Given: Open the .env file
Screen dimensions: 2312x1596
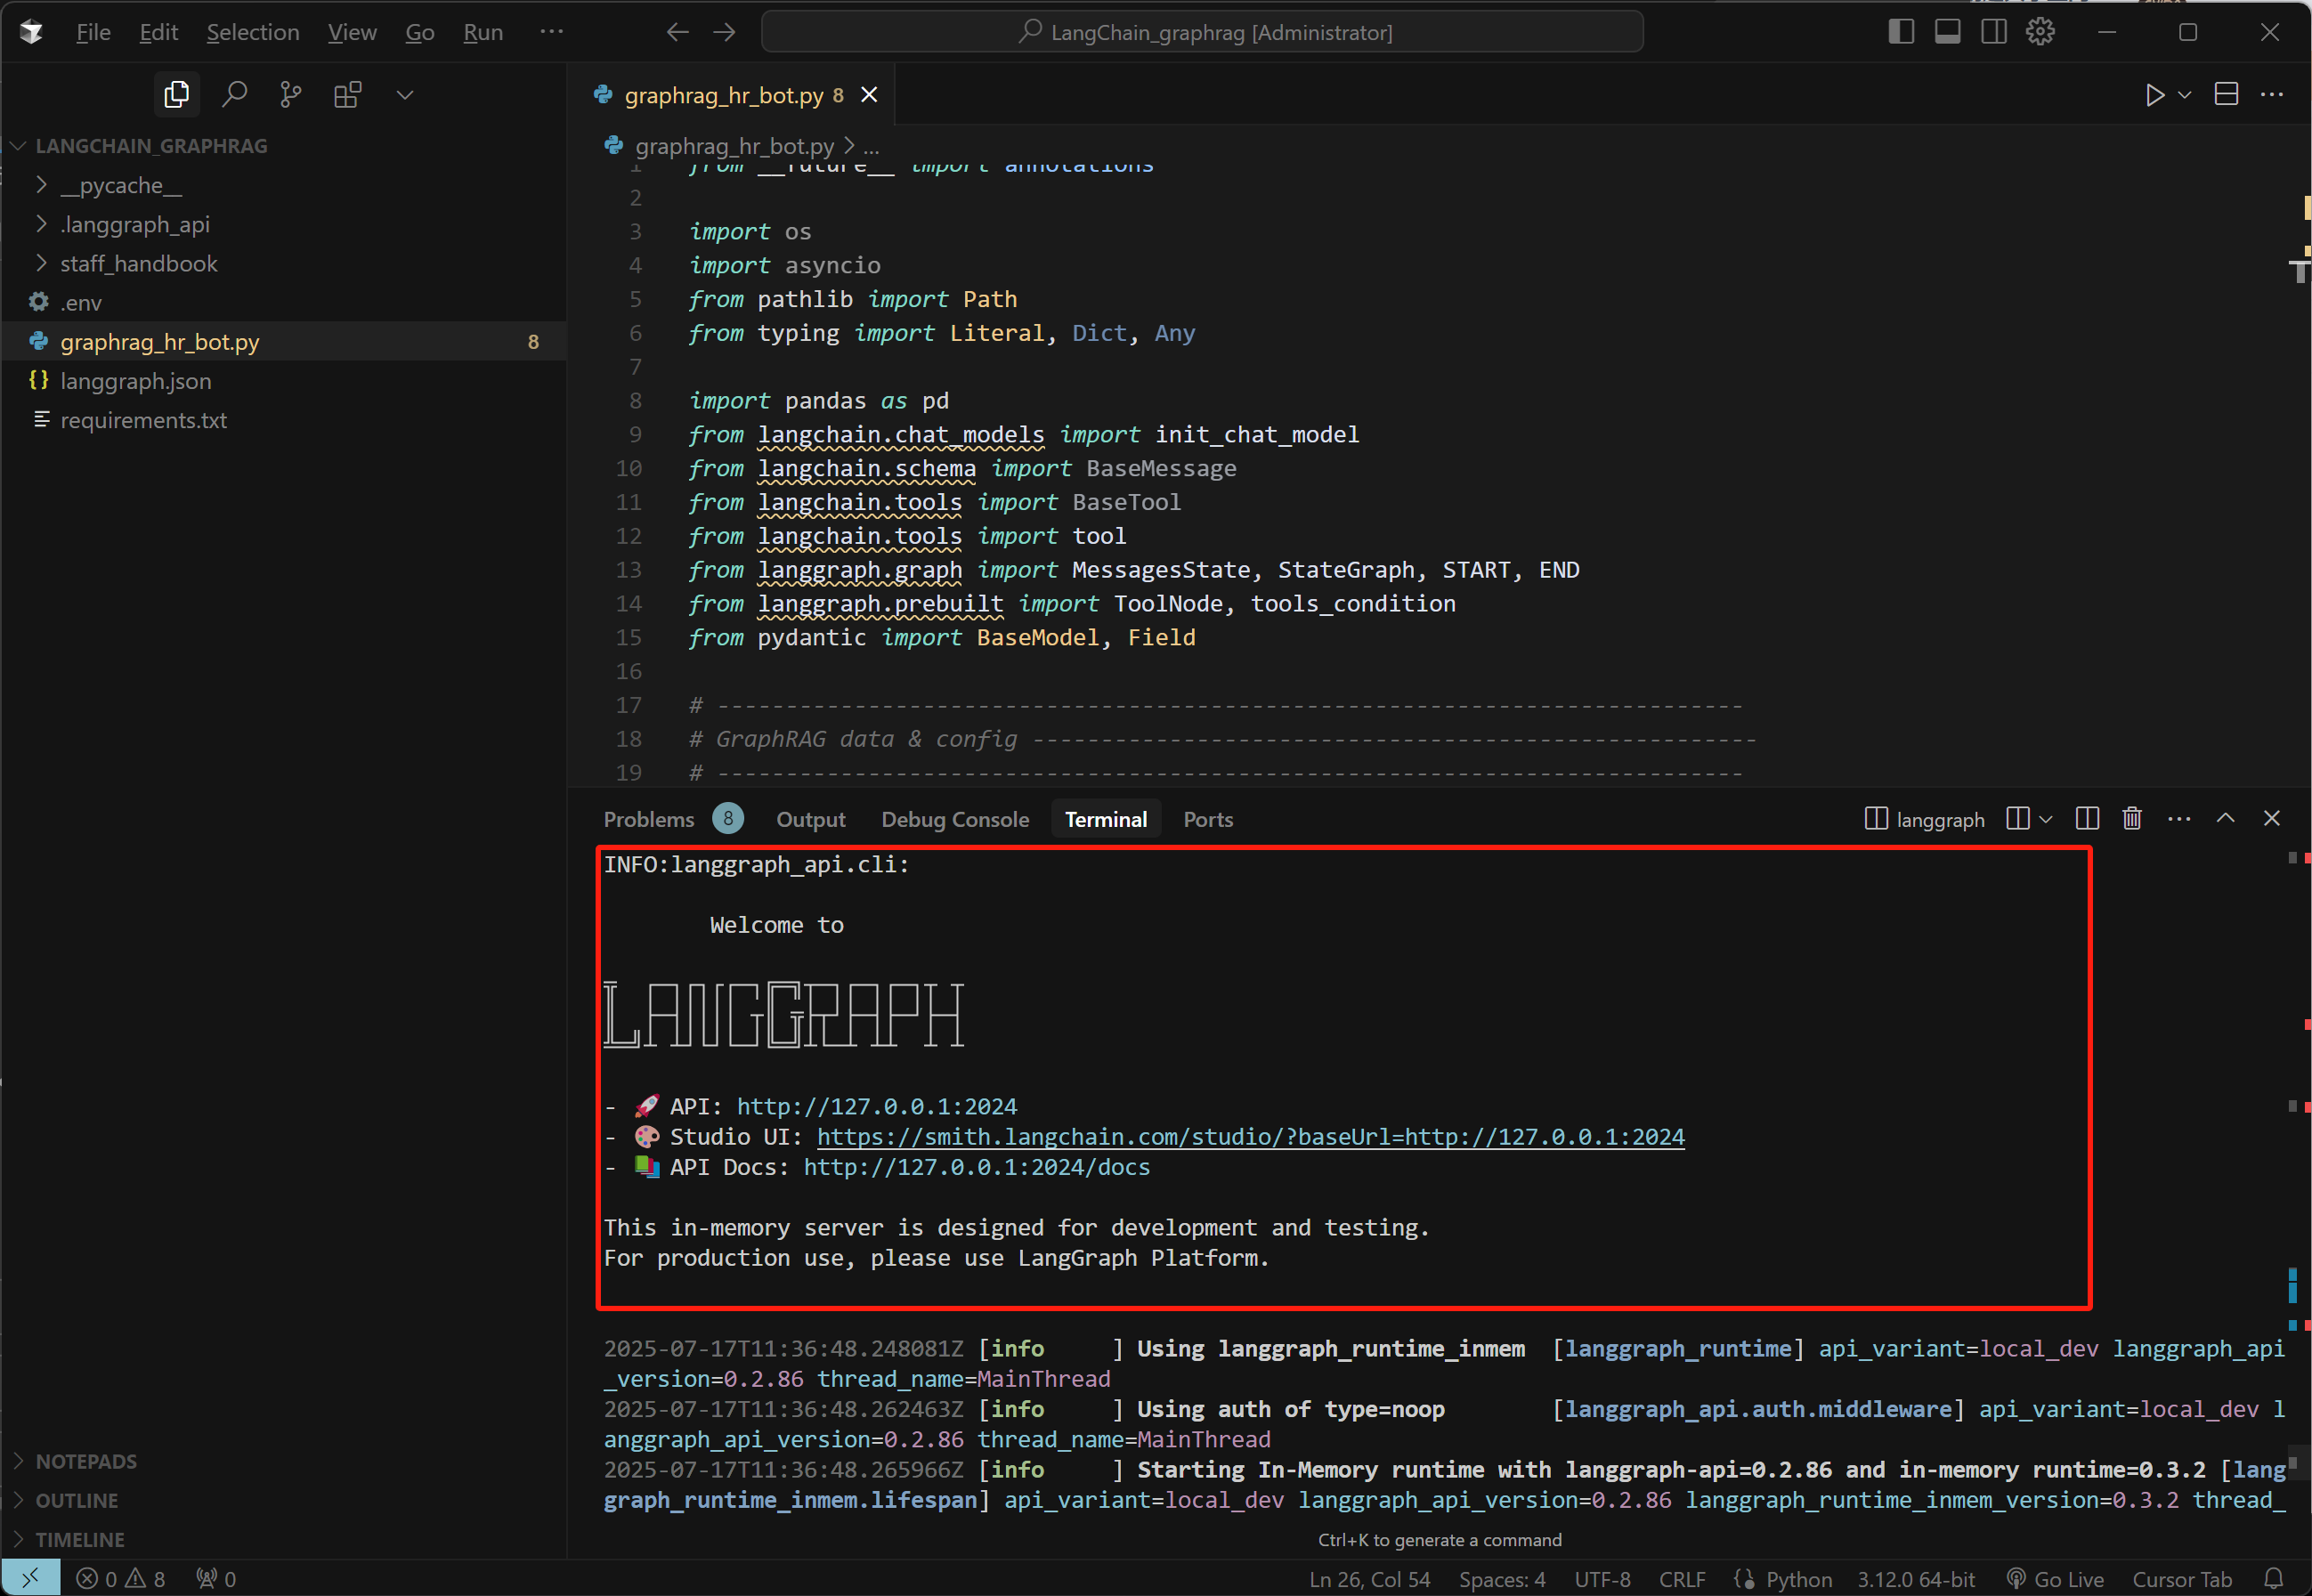Looking at the screenshot, I should 283,303.
